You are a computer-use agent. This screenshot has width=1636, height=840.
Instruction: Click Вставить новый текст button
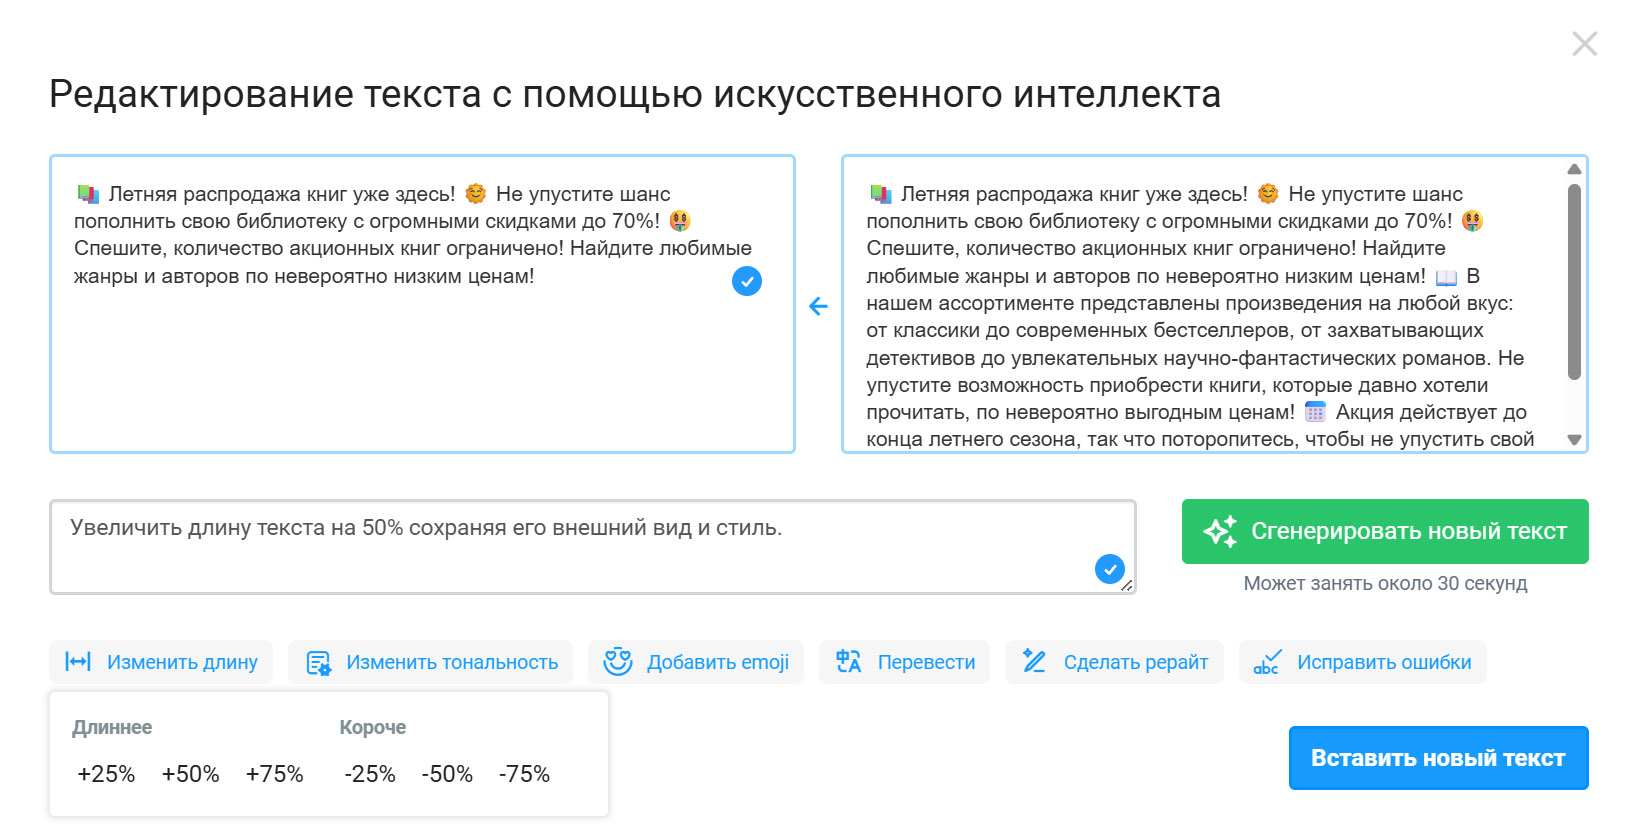click(x=1438, y=758)
